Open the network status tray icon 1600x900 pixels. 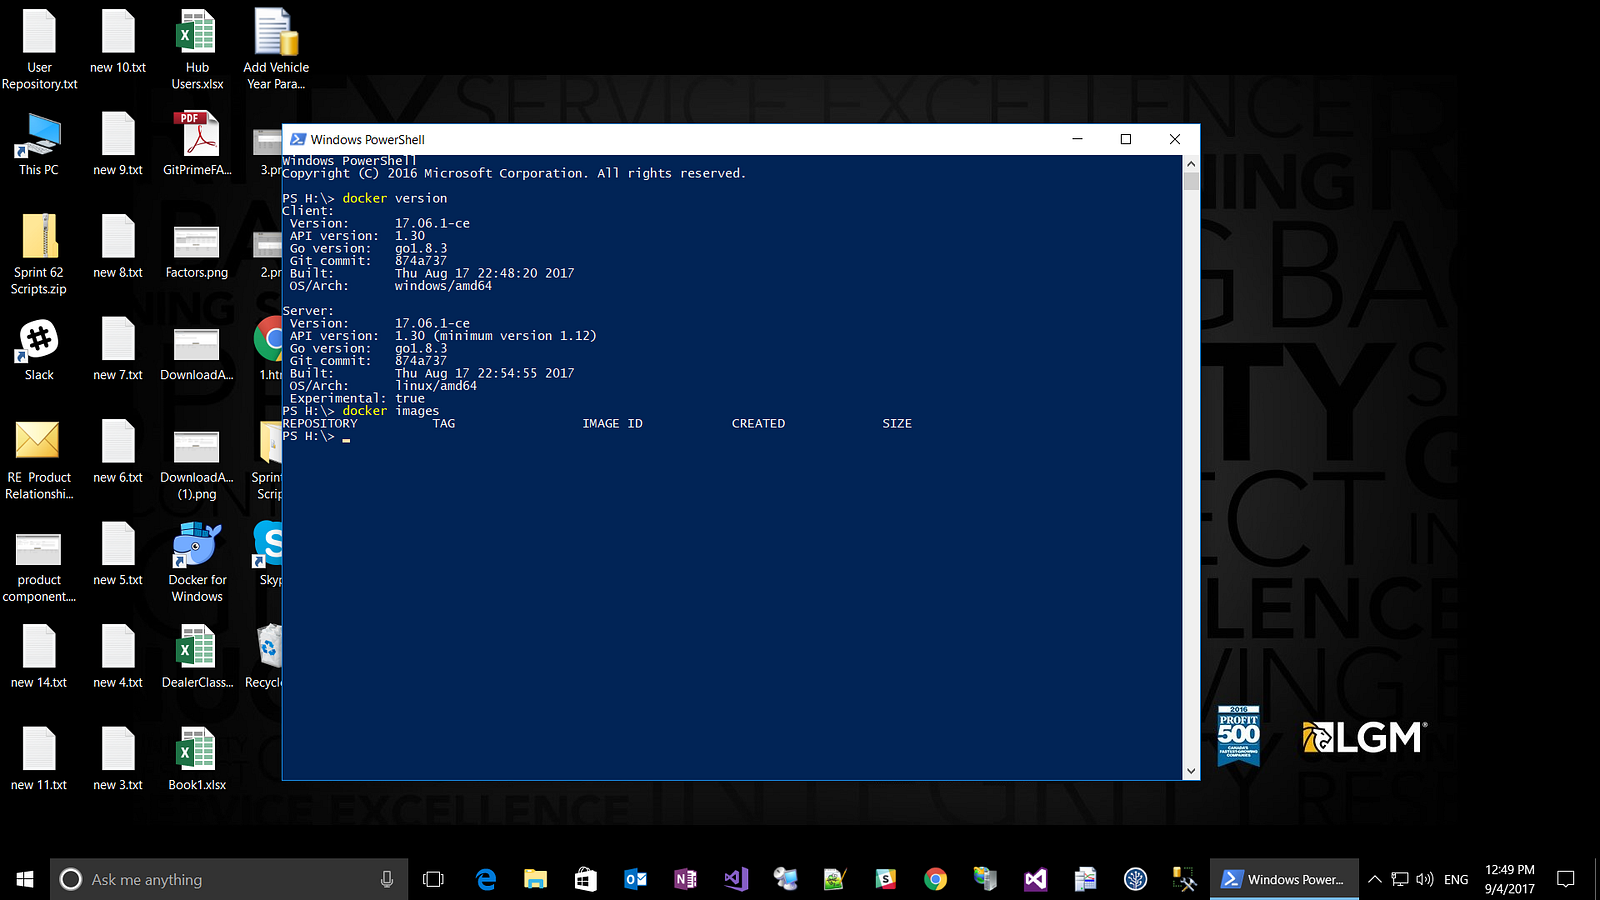click(1400, 879)
